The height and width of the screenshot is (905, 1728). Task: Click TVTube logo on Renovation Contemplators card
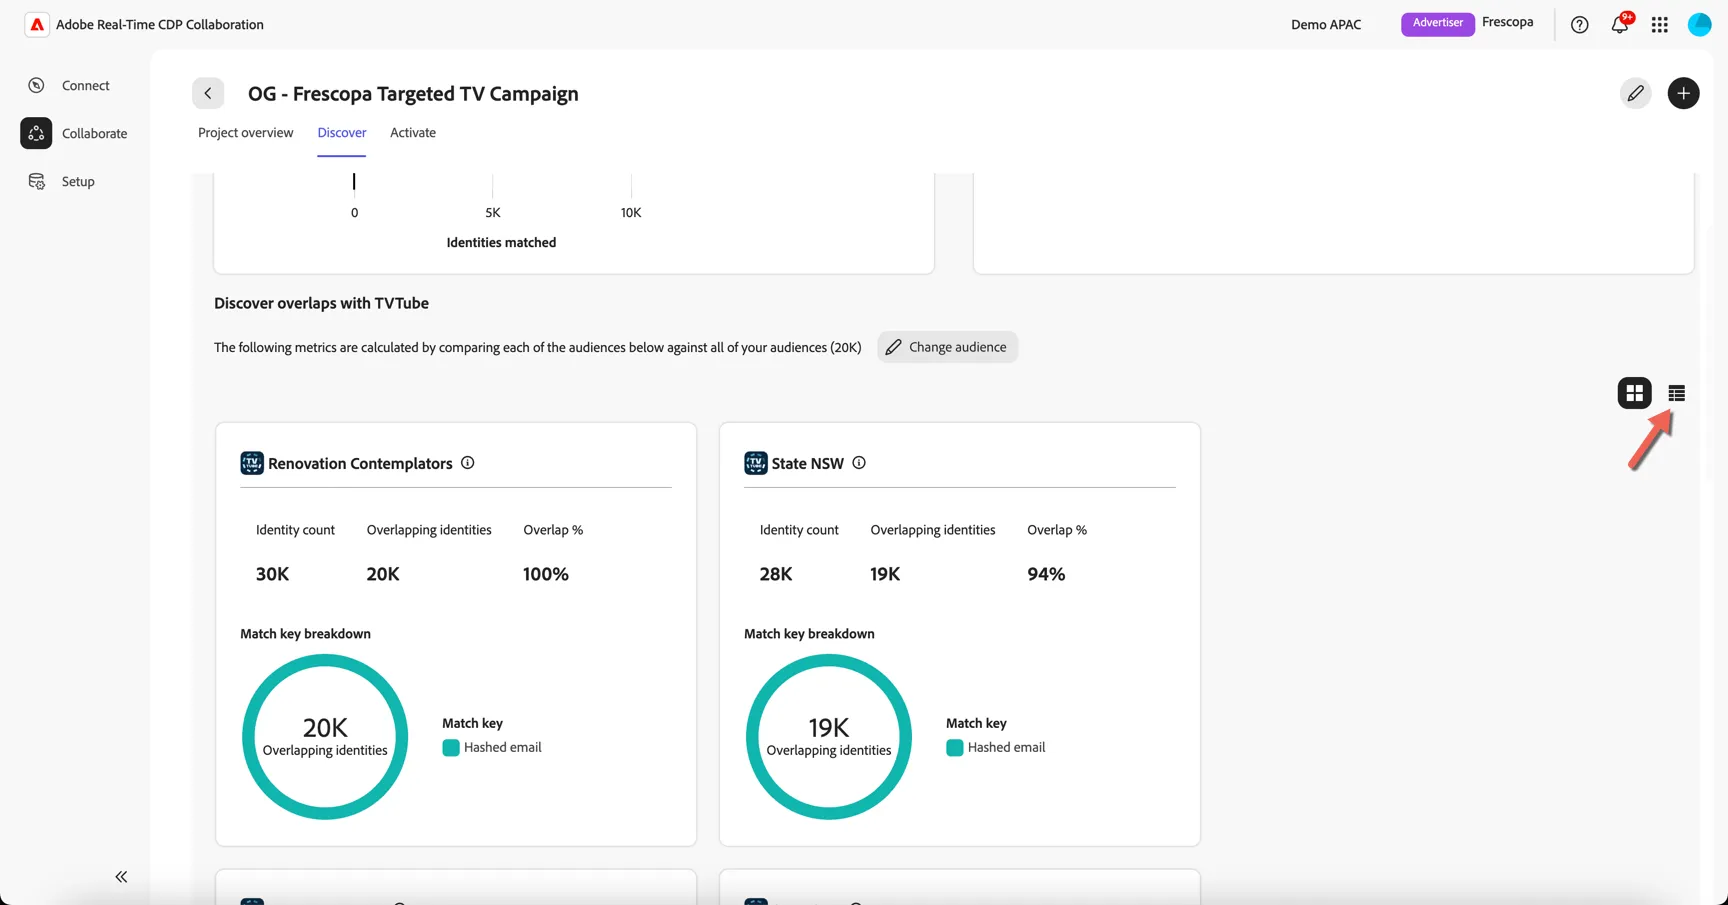click(x=252, y=463)
